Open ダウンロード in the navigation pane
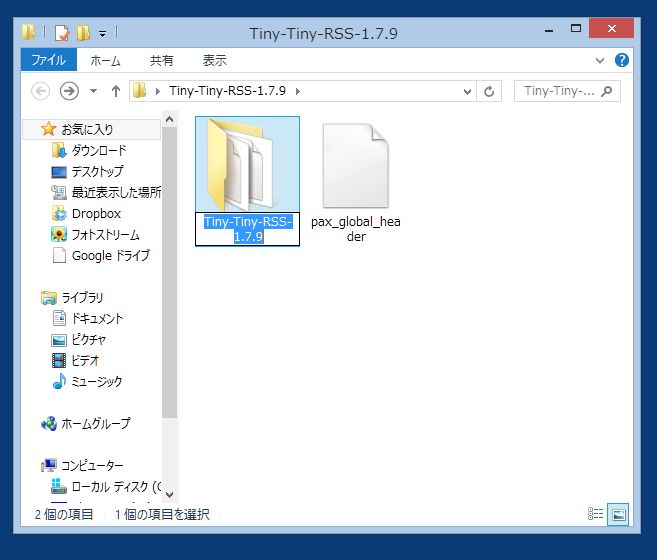Image resolution: width=657 pixels, height=560 pixels. pyautogui.click(x=99, y=150)
